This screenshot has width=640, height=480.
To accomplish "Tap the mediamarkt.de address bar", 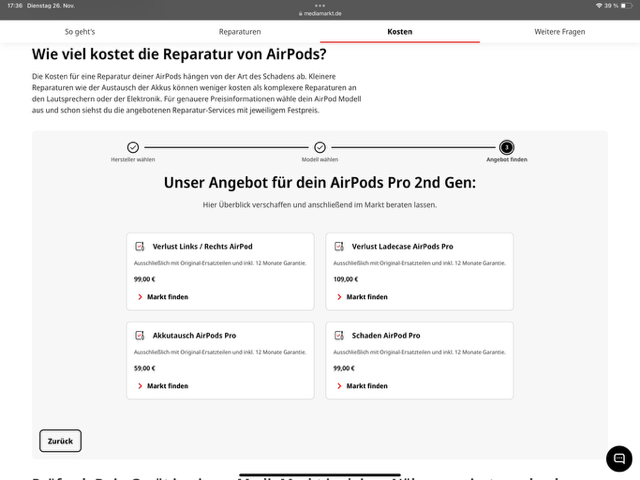I will (320, 13).
